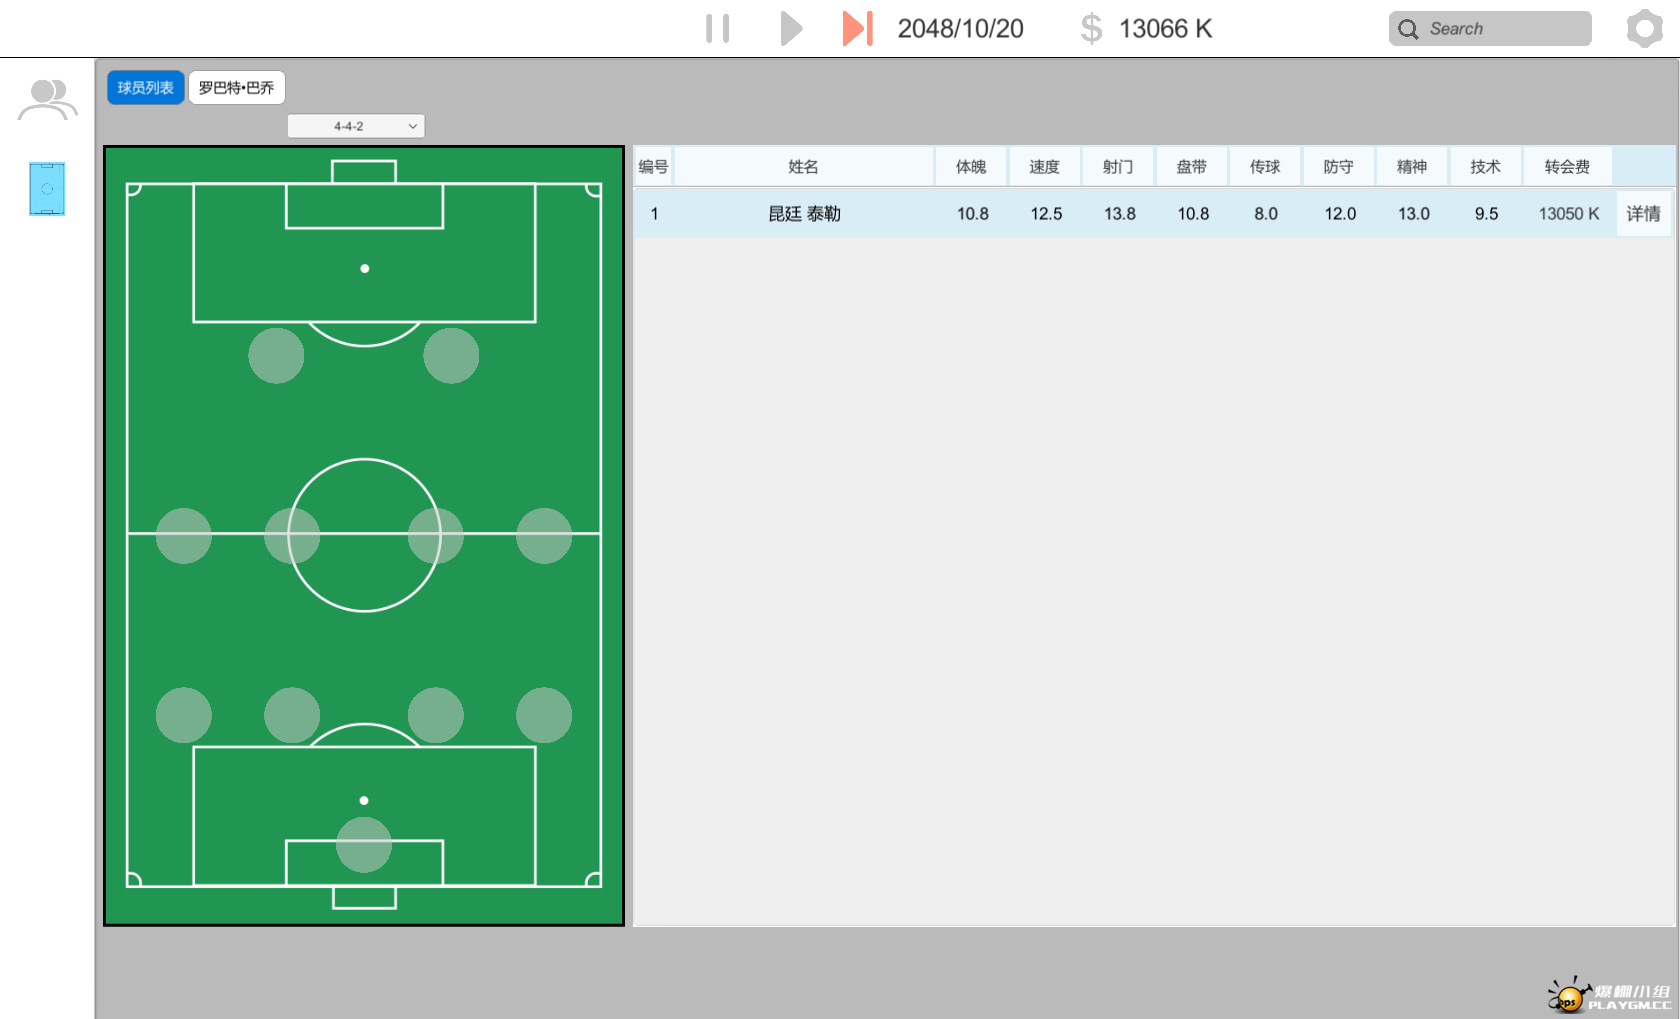Sort by the 速度 column header
This screenshot has width=1680, height=1019.
(x=1044, y=167)
